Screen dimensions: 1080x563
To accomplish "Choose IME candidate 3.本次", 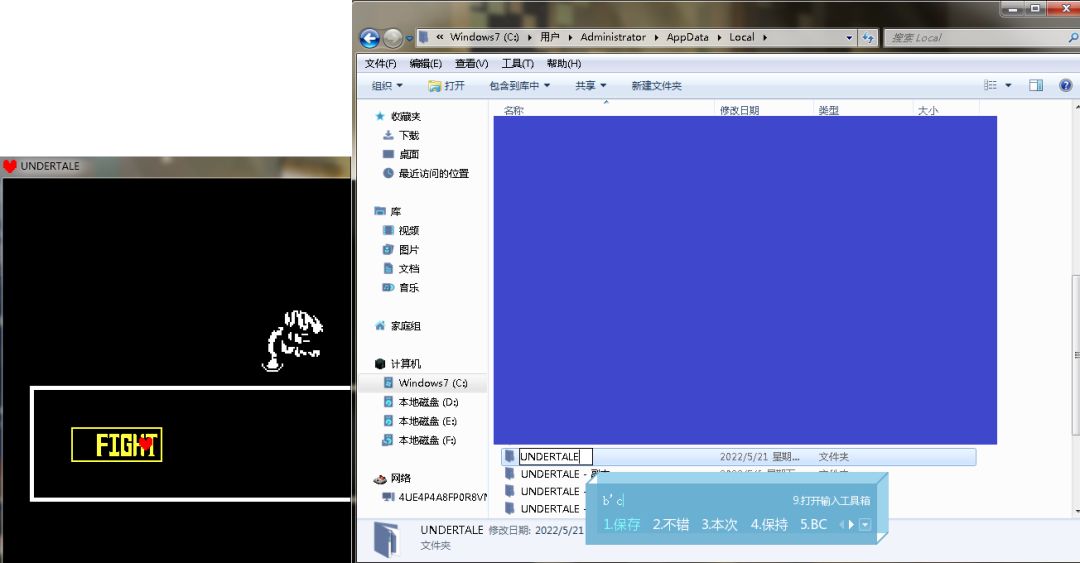I will pos(719,524).
